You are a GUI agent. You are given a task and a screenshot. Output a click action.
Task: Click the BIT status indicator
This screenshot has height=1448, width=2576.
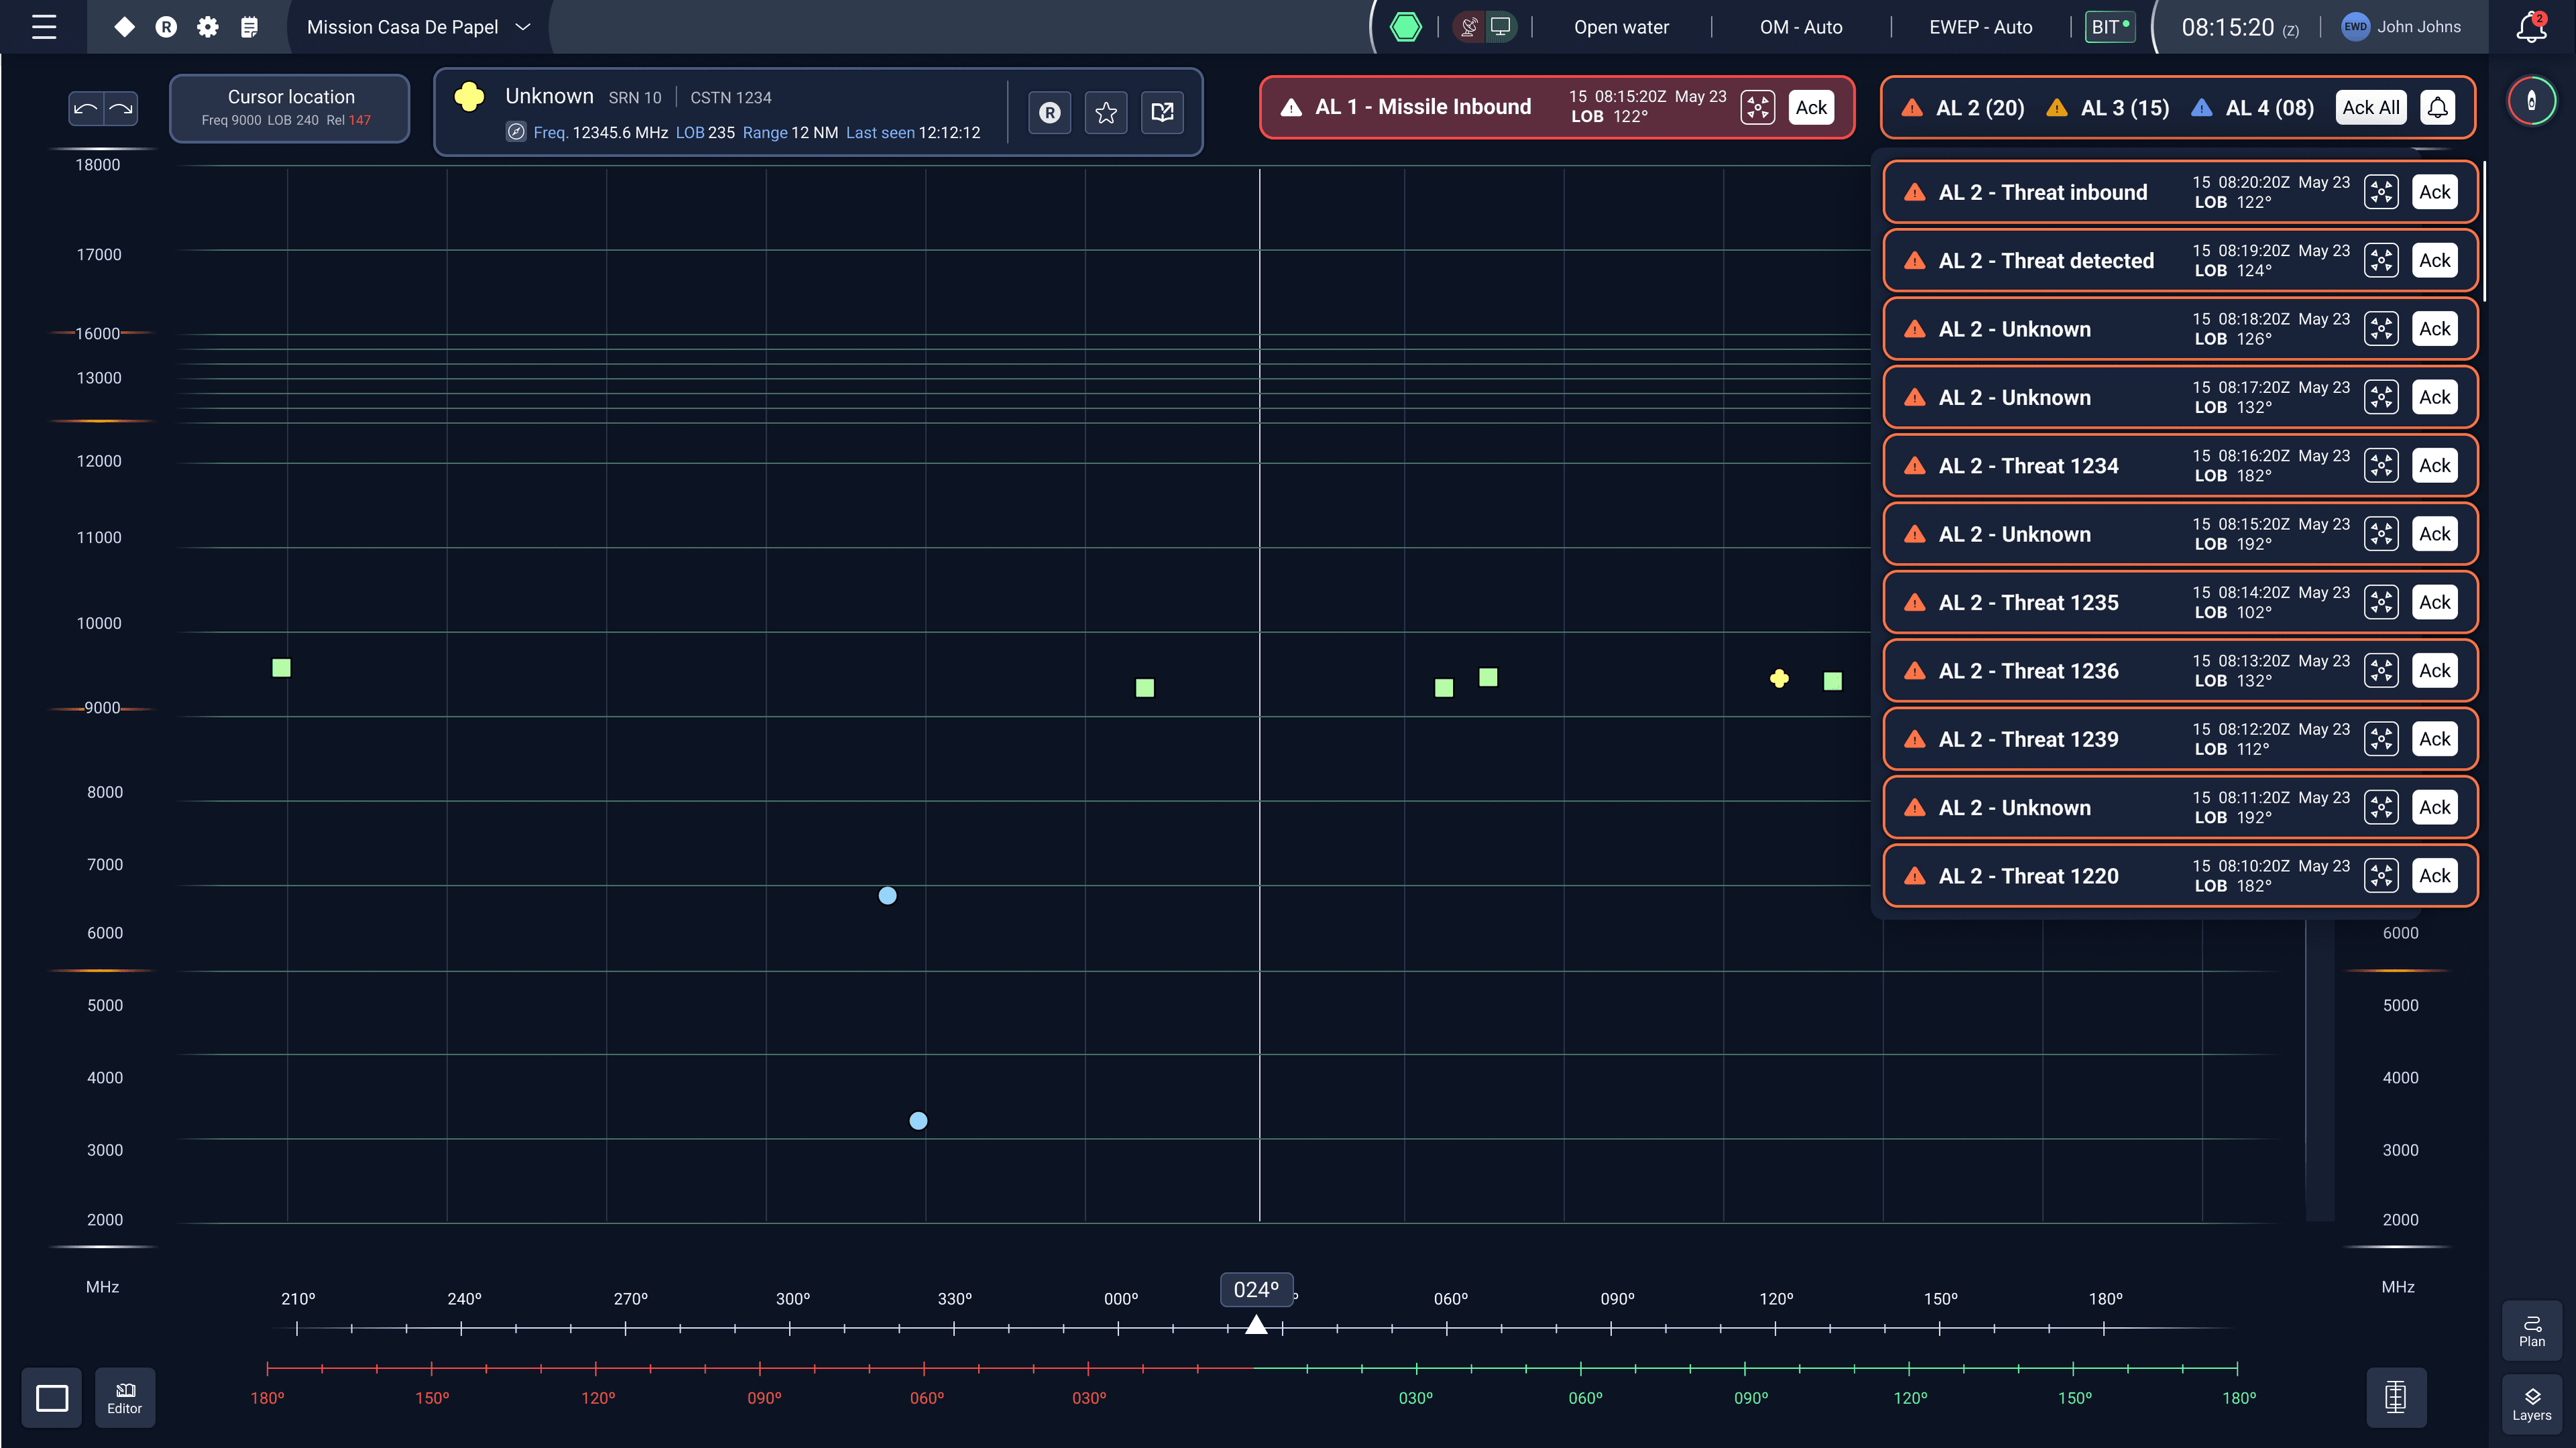tap(2110, 27)
